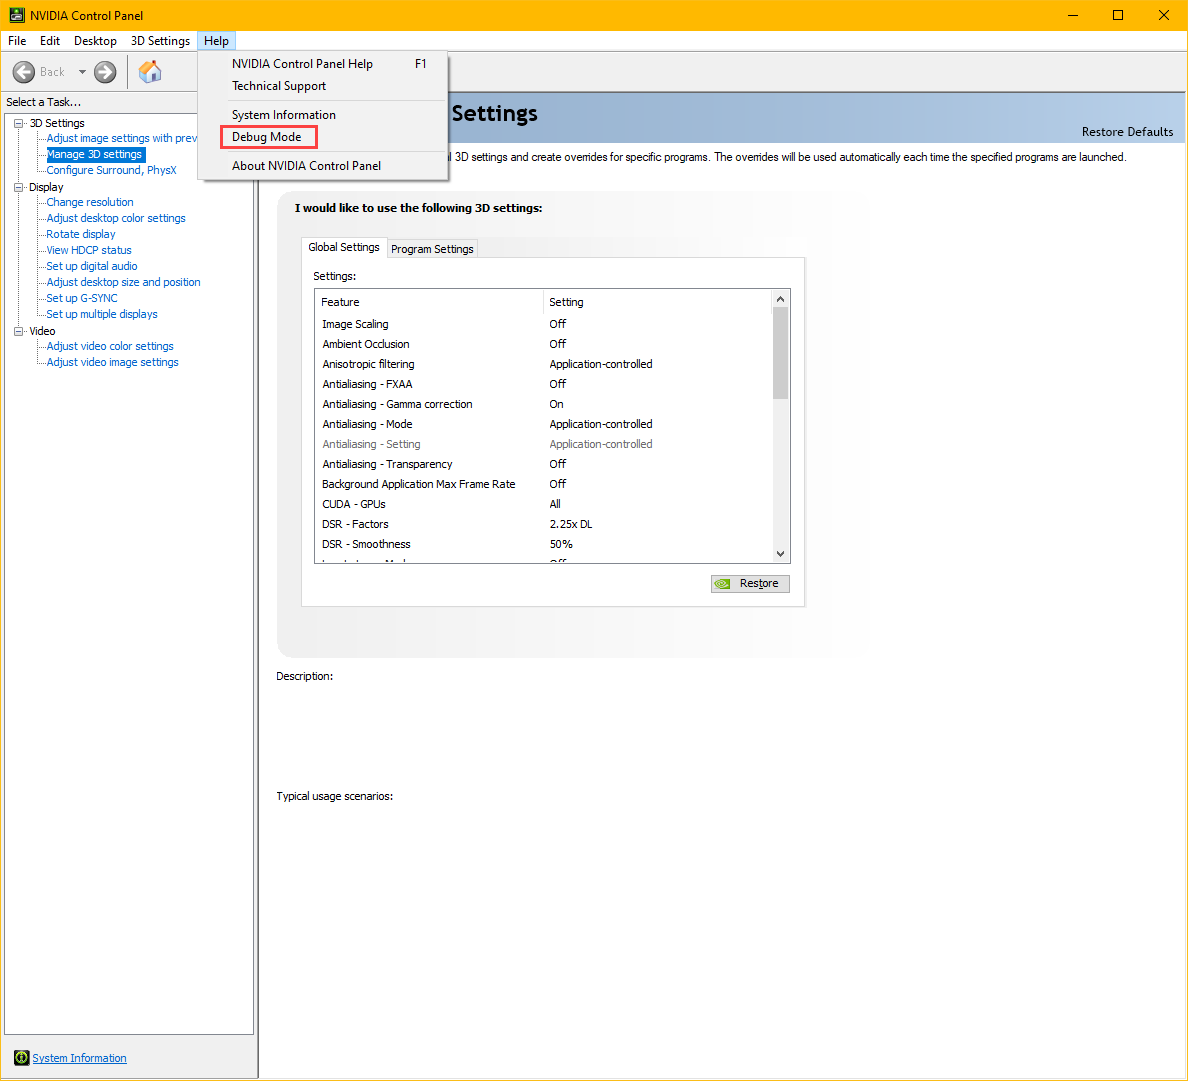The height and width of the screenshot is (1081, 1188).
Task: Open About NVIDIA Control Panel
Action: coord(323,165)
